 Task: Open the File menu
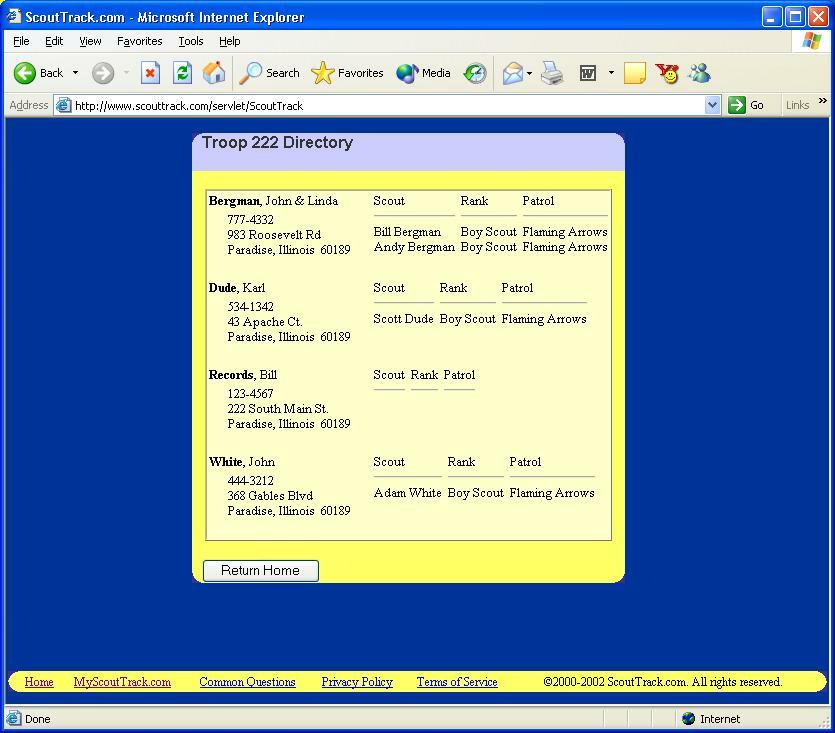click(21, 41)
